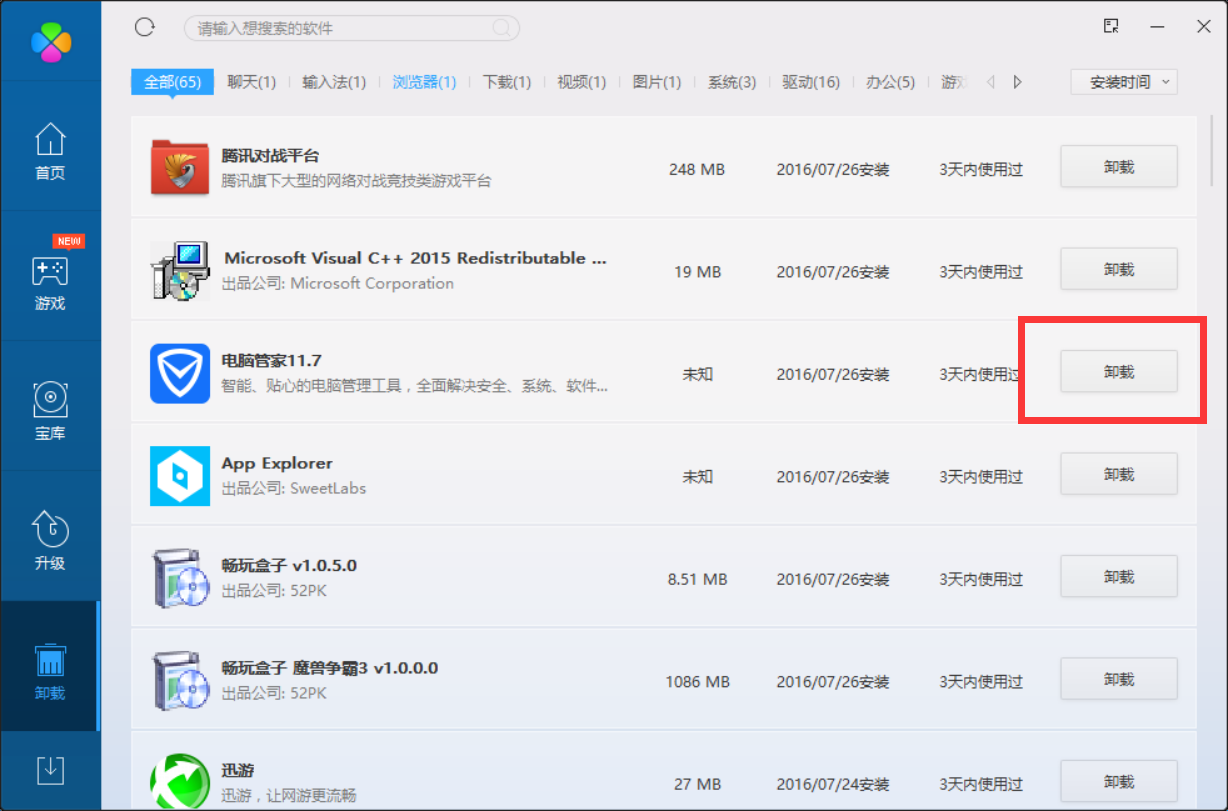Focus the software search input field

coord(351,28)
